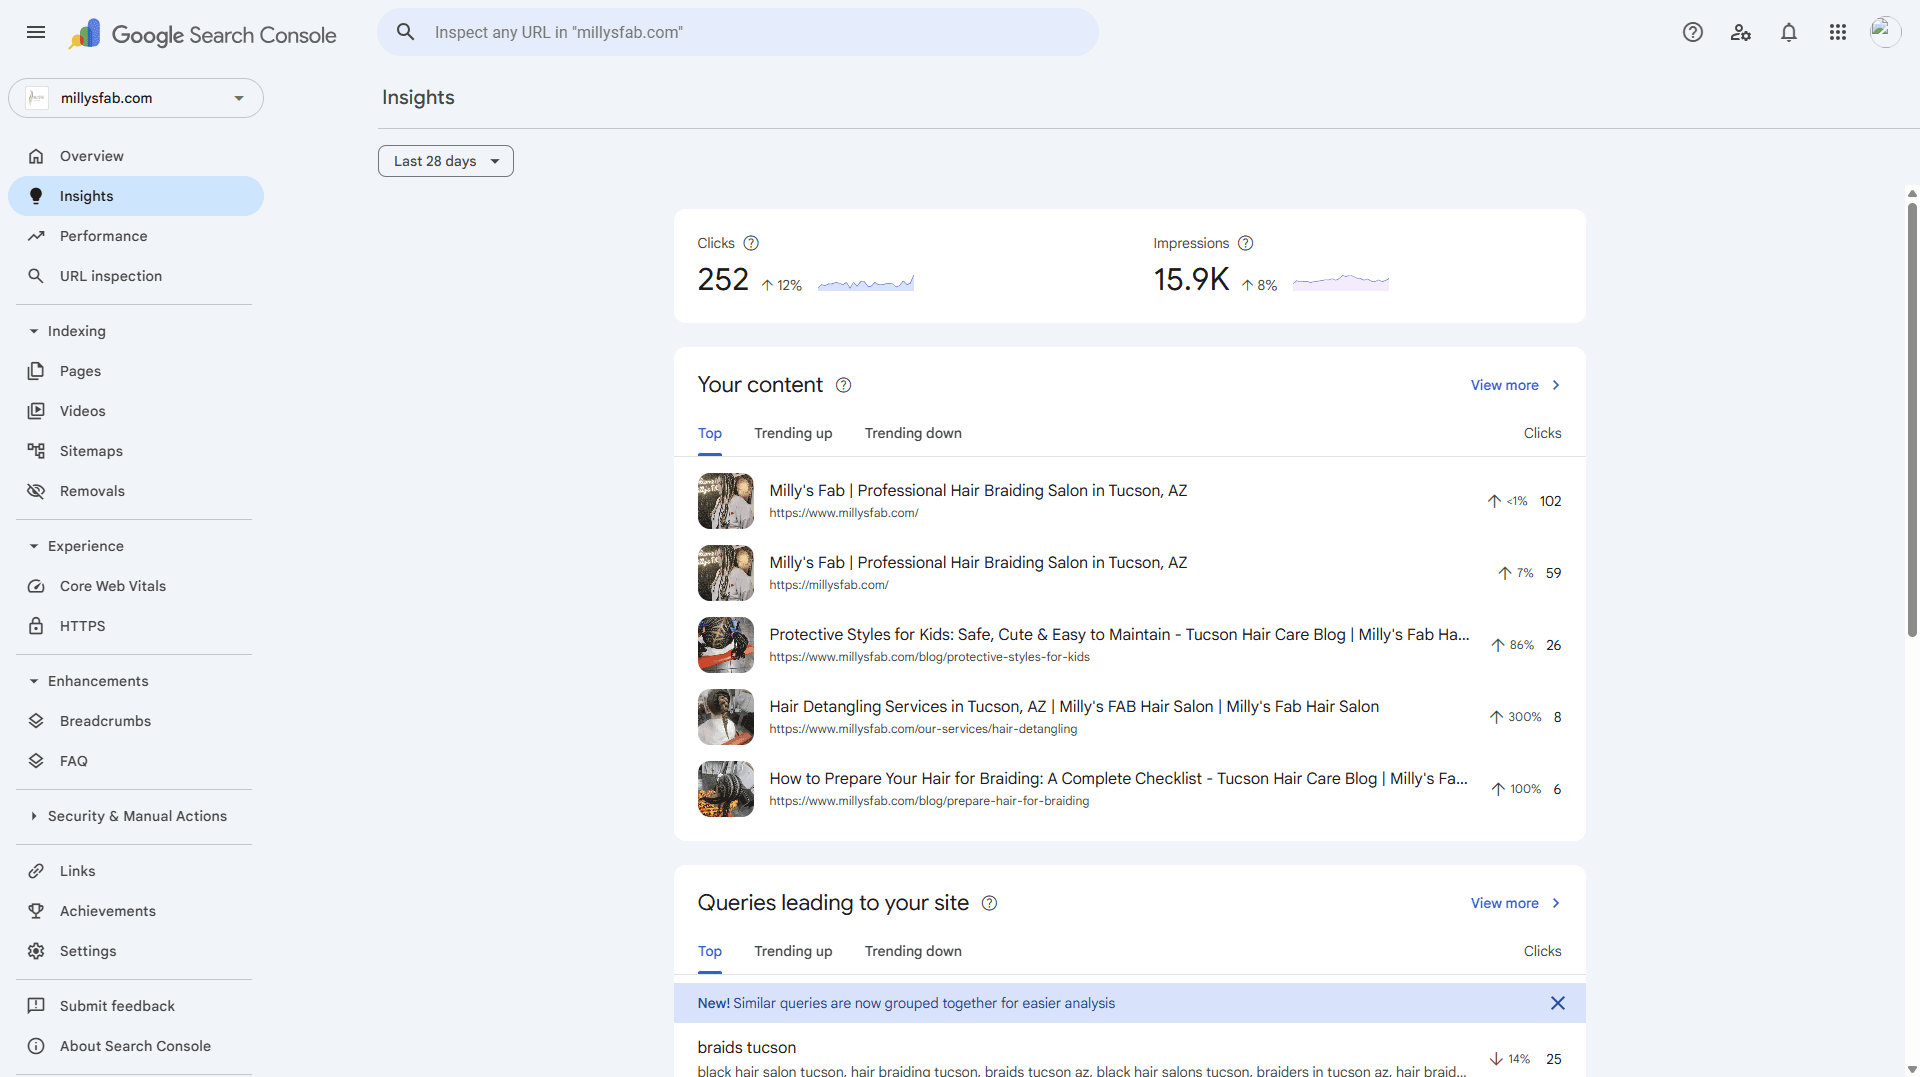
Task: Select Trending up tab under Queries section
Action: tap(793, 951)
